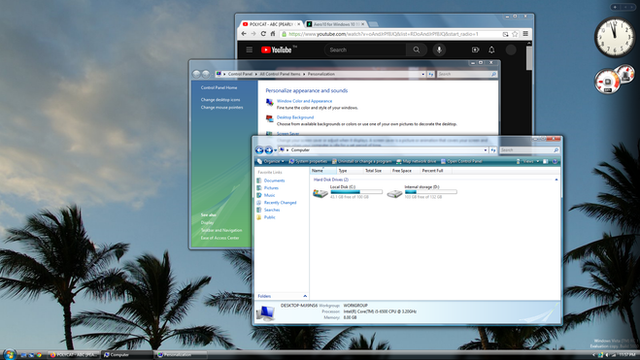Screen dimensions: 640x360
Task: Run the YouTube search magnifier button
Action: coord(416,50)
